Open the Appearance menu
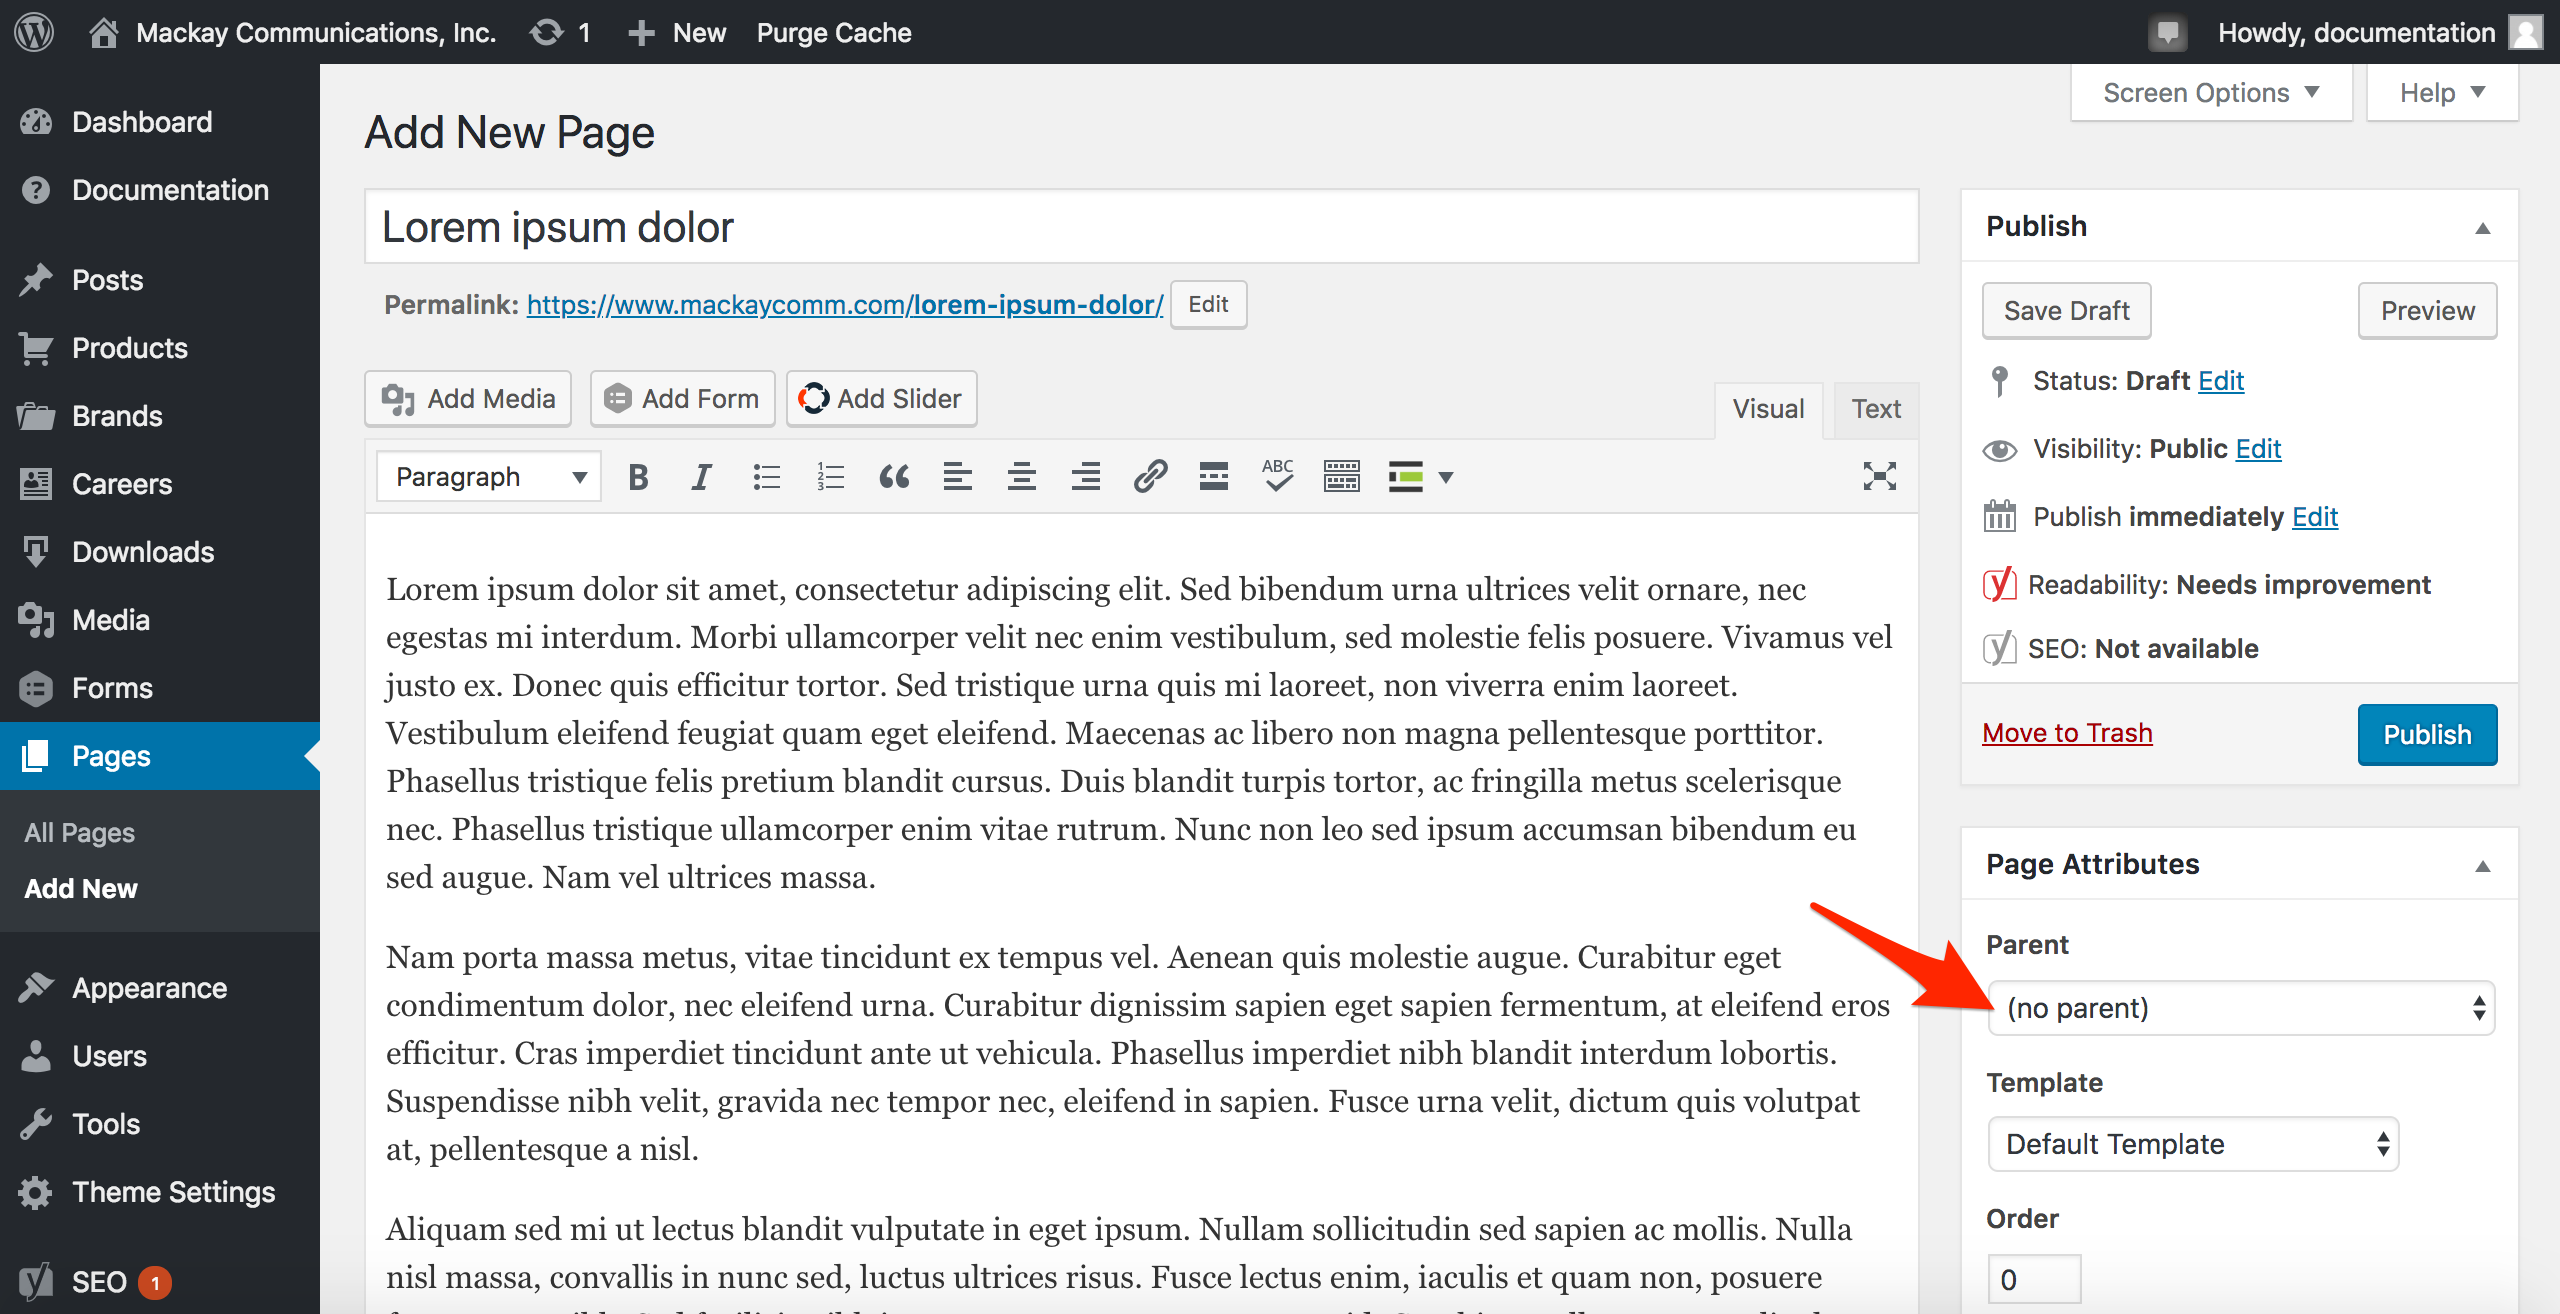Viewport: 2560px width, 1314px height. [160, 988]
